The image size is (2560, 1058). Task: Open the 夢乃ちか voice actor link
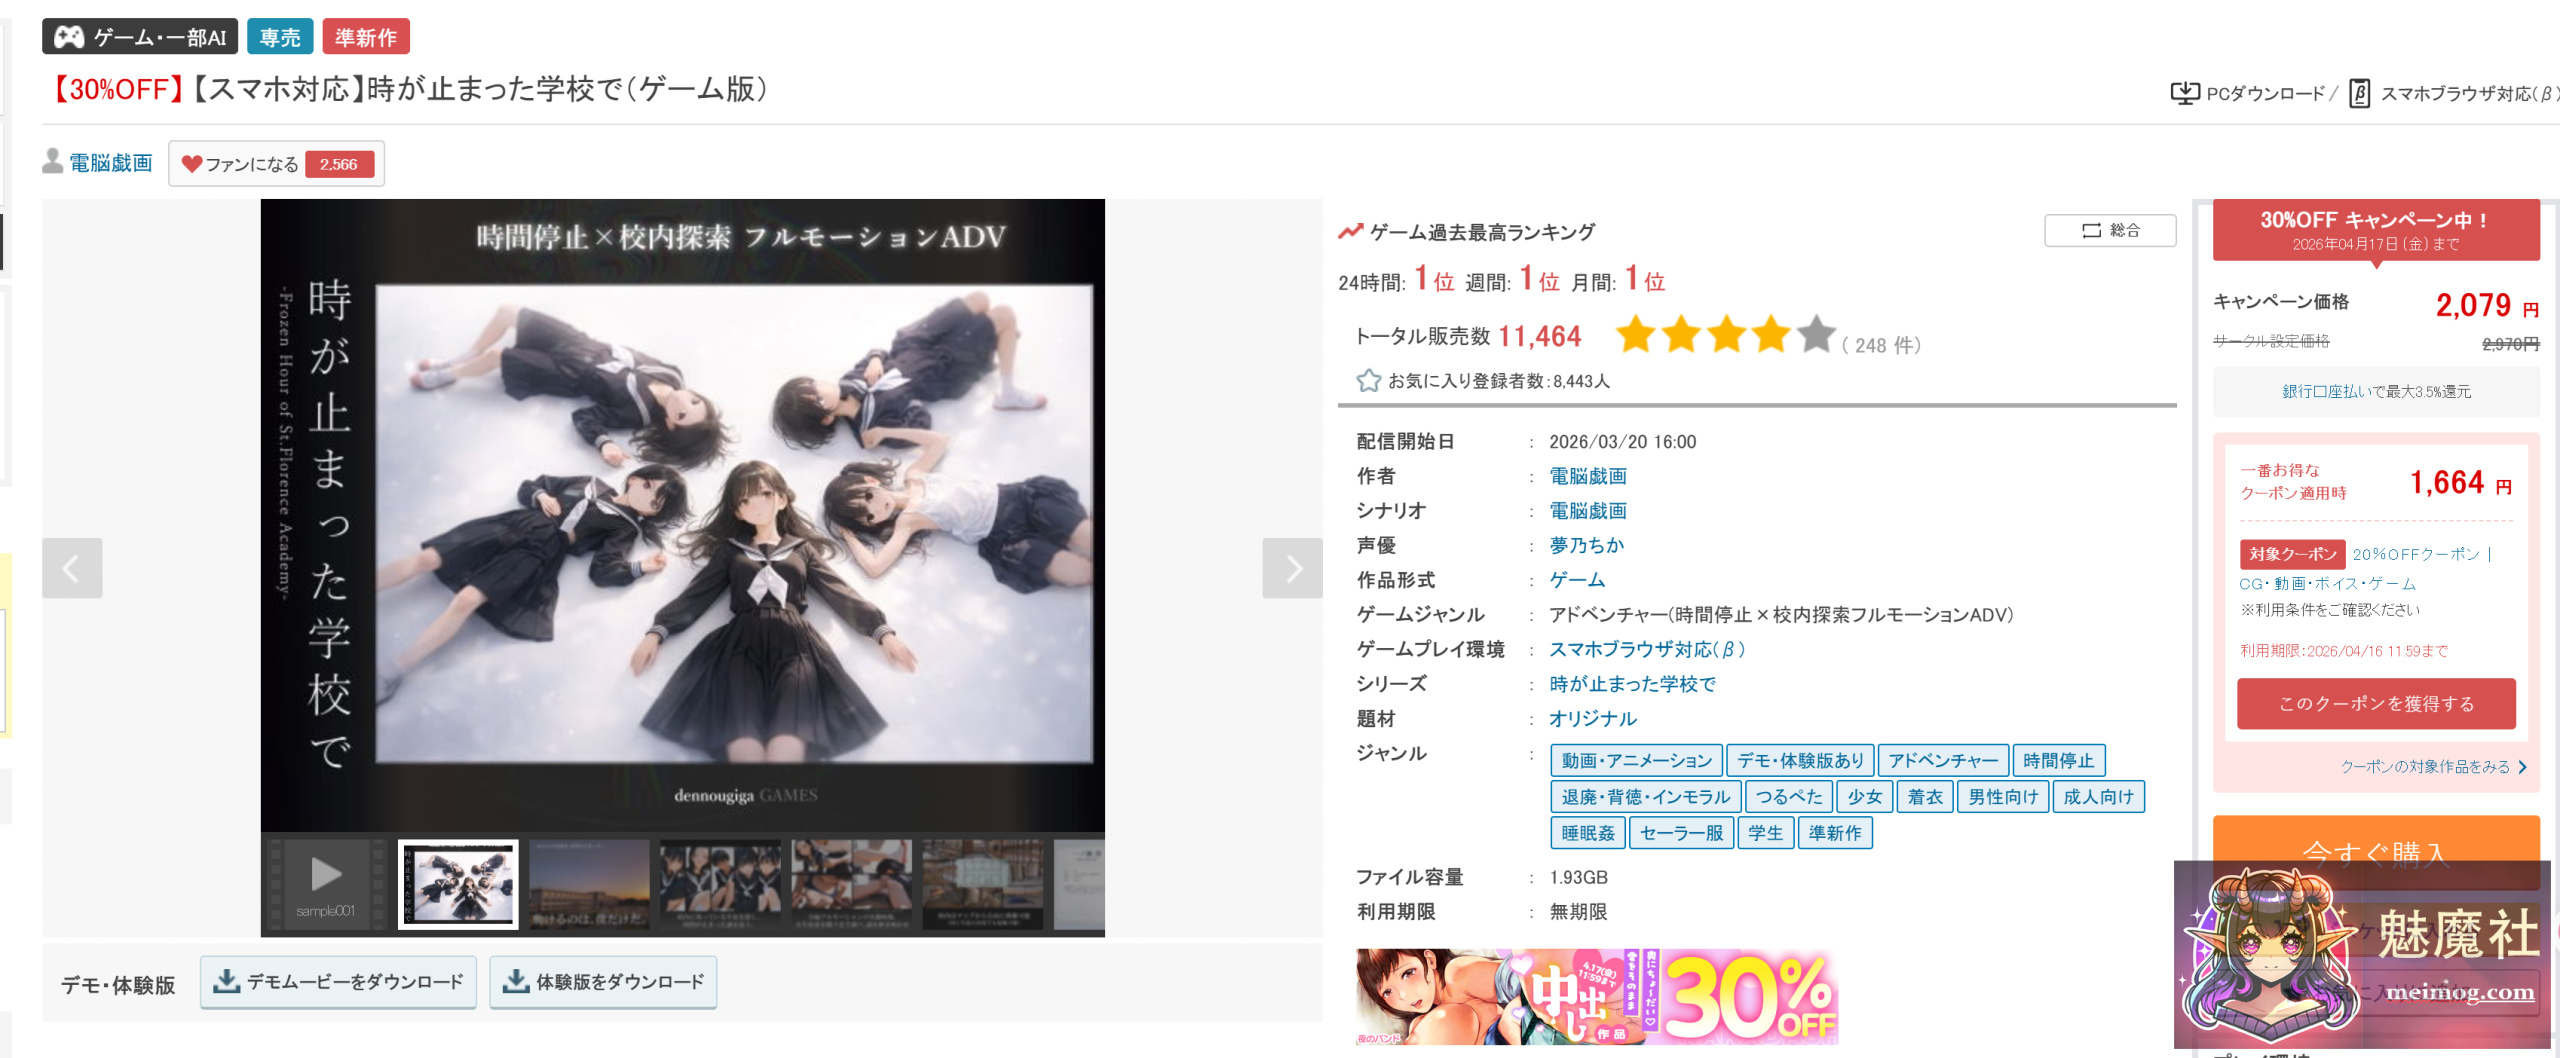click(1586, 546)
